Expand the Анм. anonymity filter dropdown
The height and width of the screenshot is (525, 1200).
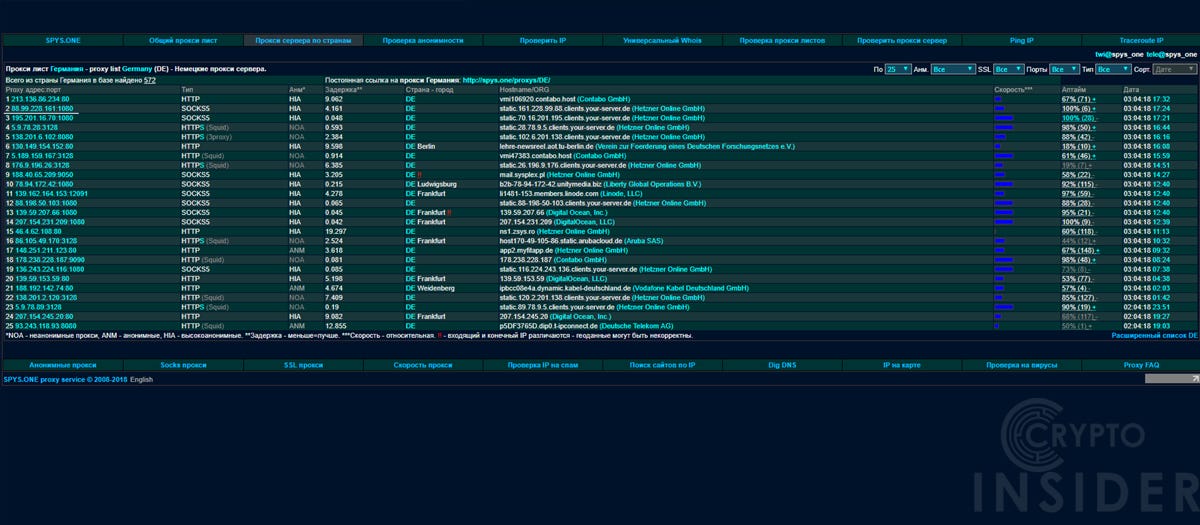coord(953,69)
